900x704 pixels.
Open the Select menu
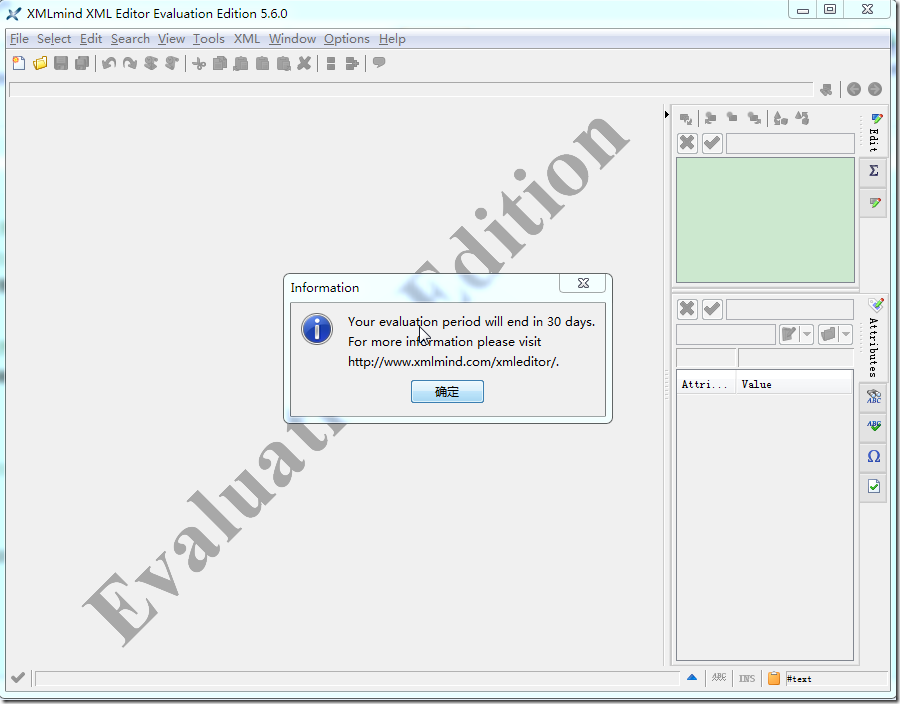click(x=54, y=39)
